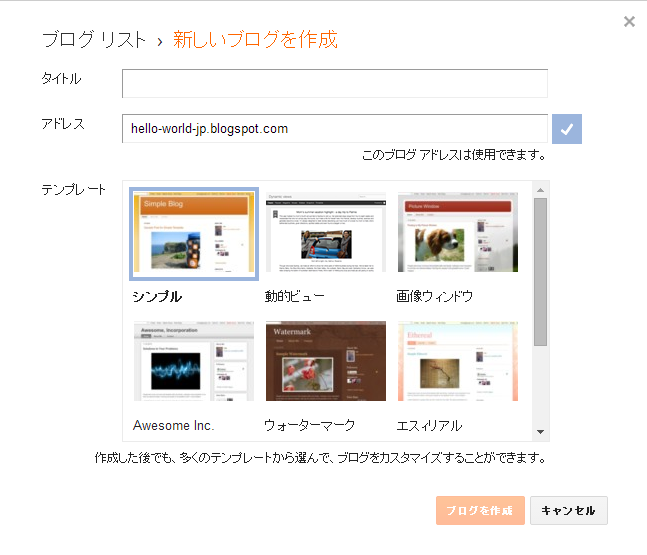The width and height of the screenshot is (647, 555).
Task: Click the 新しいブログを作成 heading text
Action: click(x=255, y=40)
